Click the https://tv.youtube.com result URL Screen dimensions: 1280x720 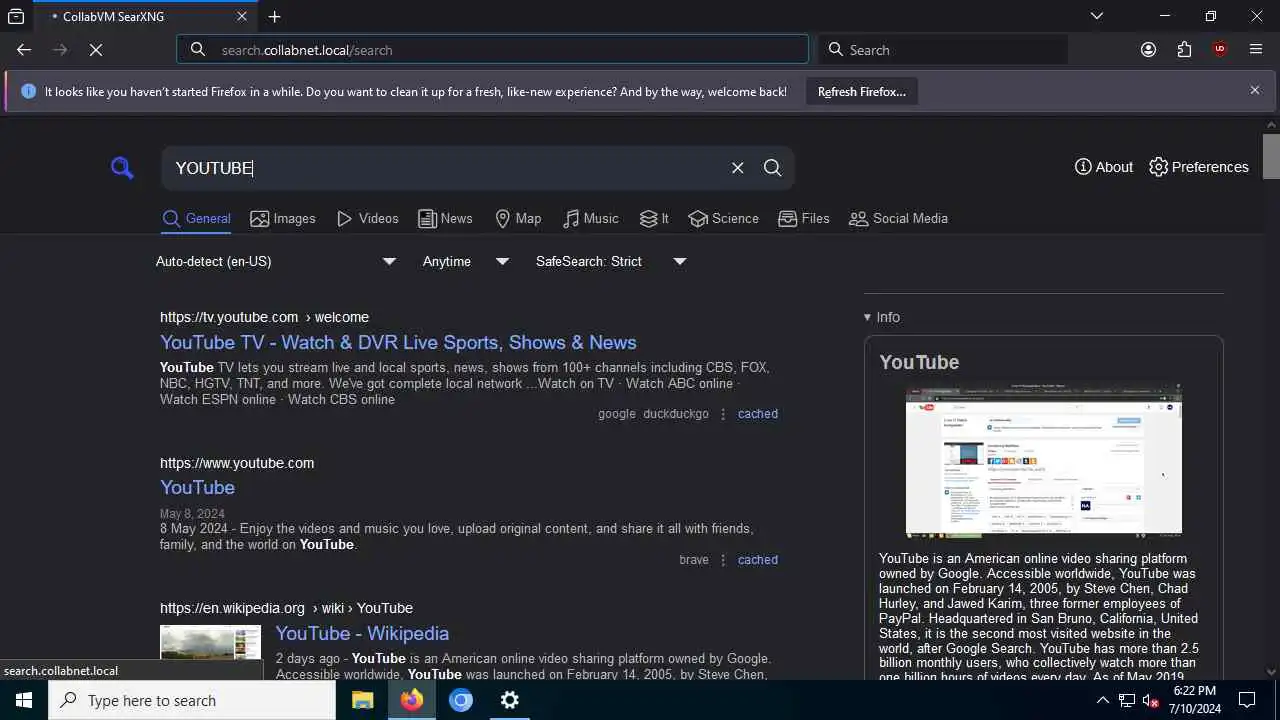click(264, 317)
